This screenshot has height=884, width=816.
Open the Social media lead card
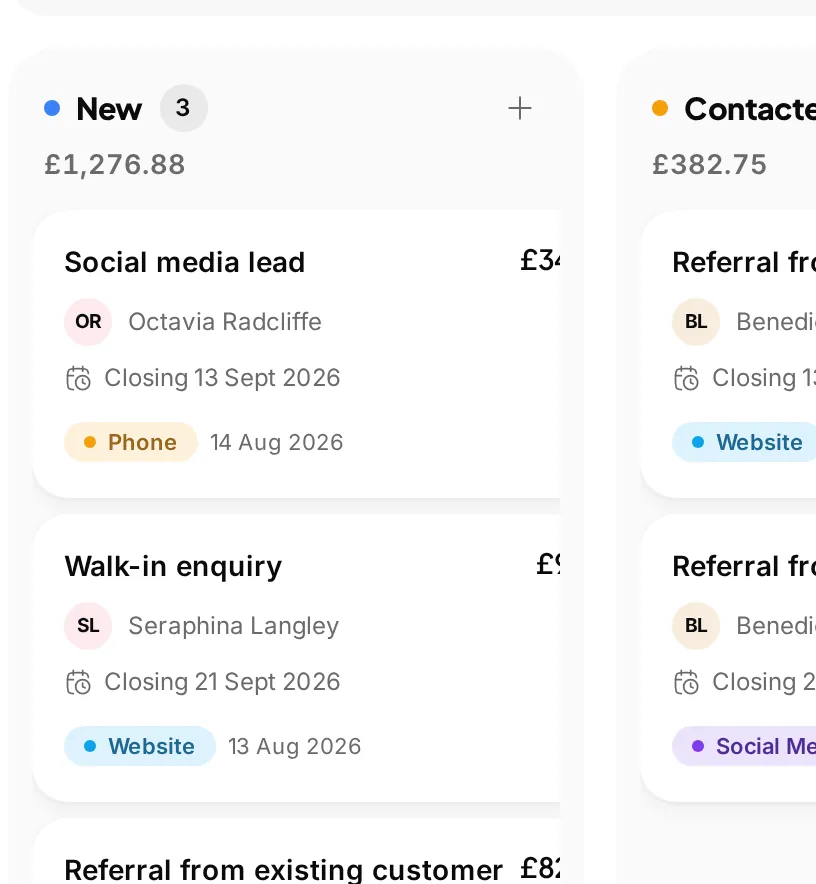point(297,354)
